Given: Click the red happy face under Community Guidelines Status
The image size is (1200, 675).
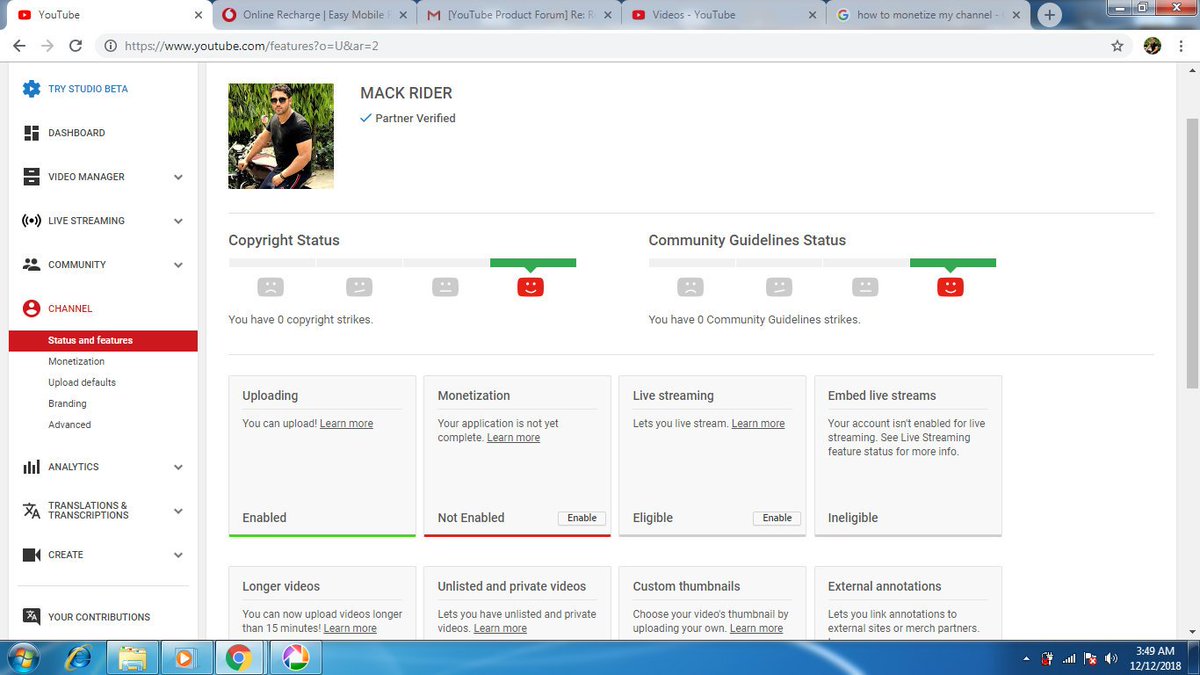Looking at the screenshot, I should [x=950, y=287].
